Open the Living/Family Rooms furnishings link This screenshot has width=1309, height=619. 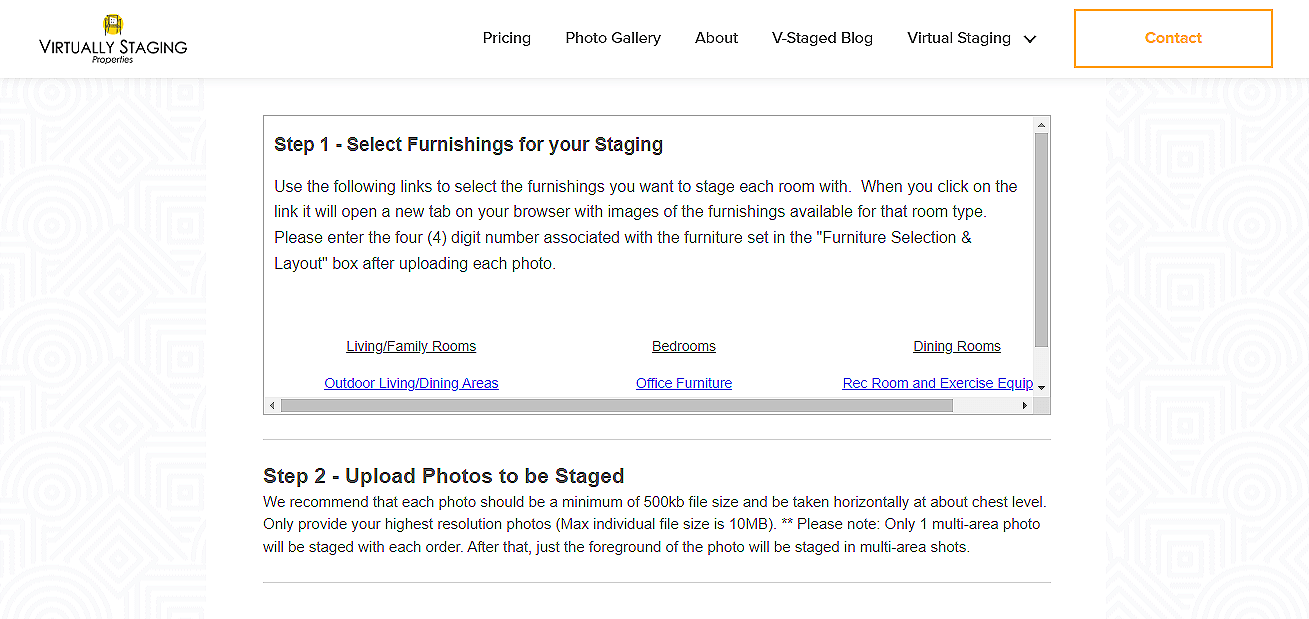(x=411, y=346)
